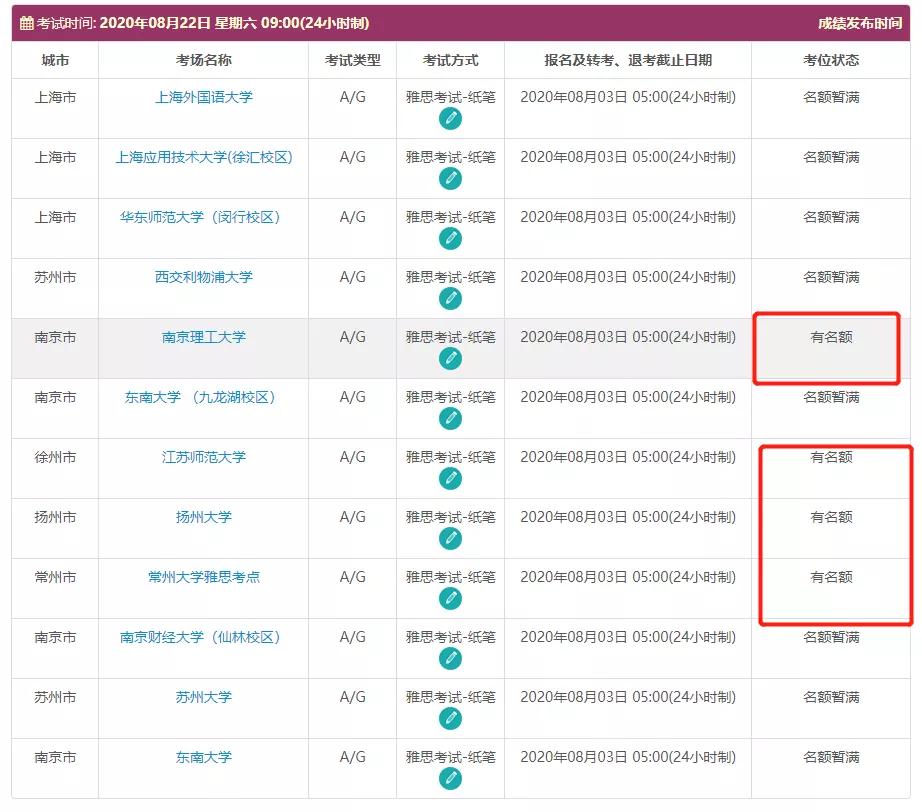Open the 华东师范大学（闵行校区）link
Screen dimensions: 922x812
tap(200, 217)
